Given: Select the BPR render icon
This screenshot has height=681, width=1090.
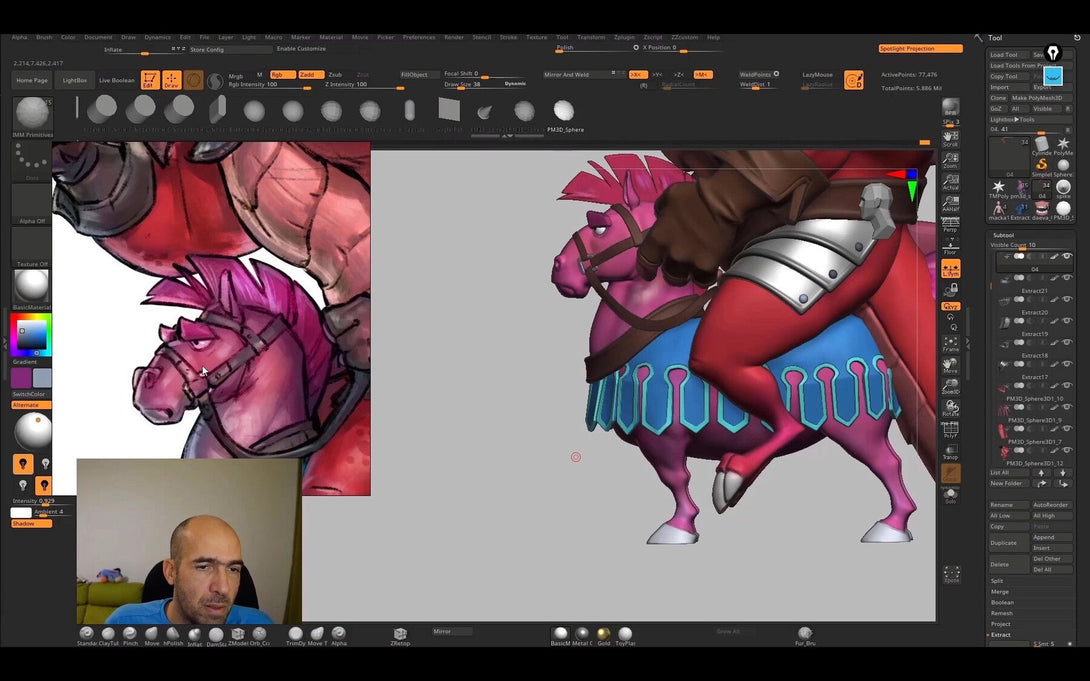Looking at the screenshot, I should pos(950,107).
